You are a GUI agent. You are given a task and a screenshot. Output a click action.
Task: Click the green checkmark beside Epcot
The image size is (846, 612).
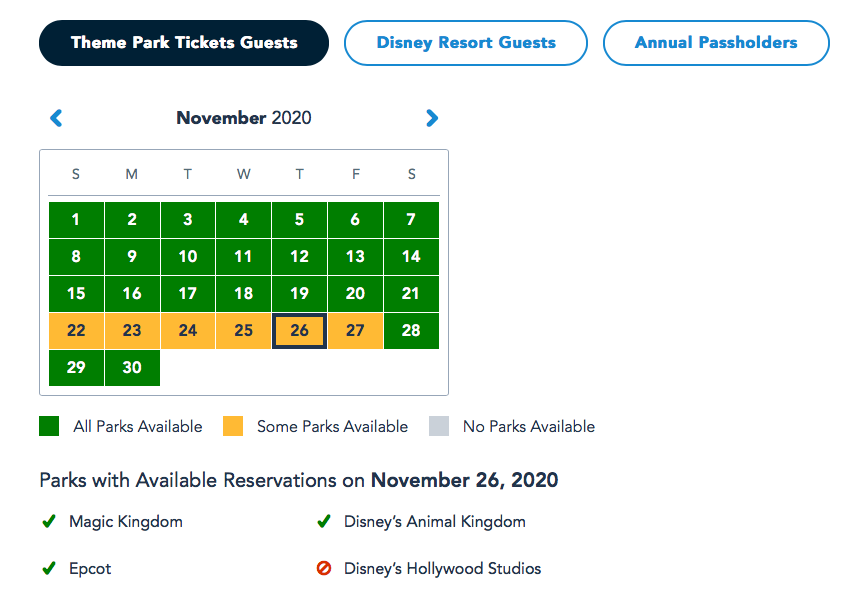click(x=48, y=569)
